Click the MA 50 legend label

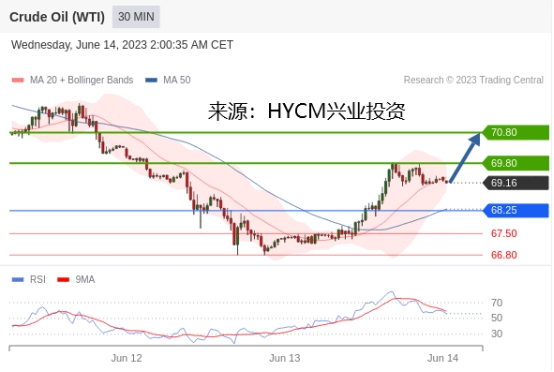(177, 80)
